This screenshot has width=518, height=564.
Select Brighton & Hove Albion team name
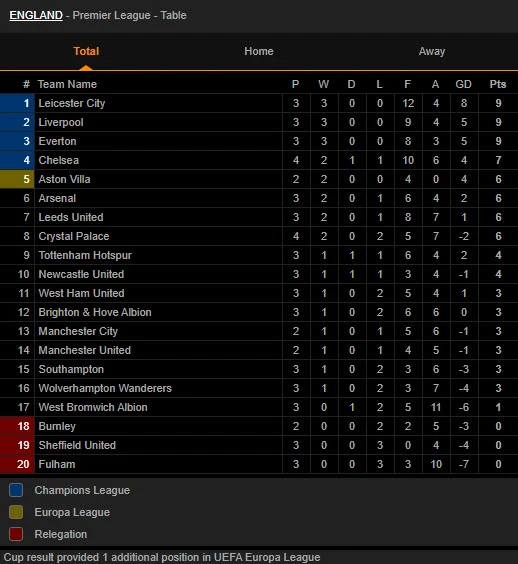click(x=95, y=312)
